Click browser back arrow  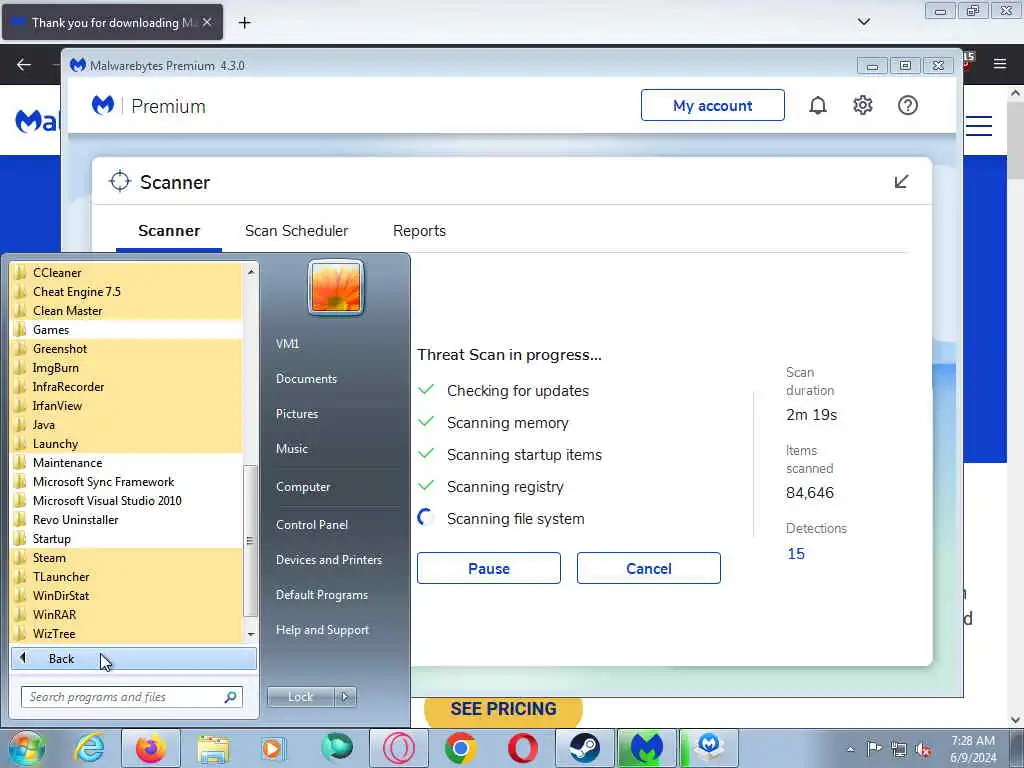[x=24, y=64]
